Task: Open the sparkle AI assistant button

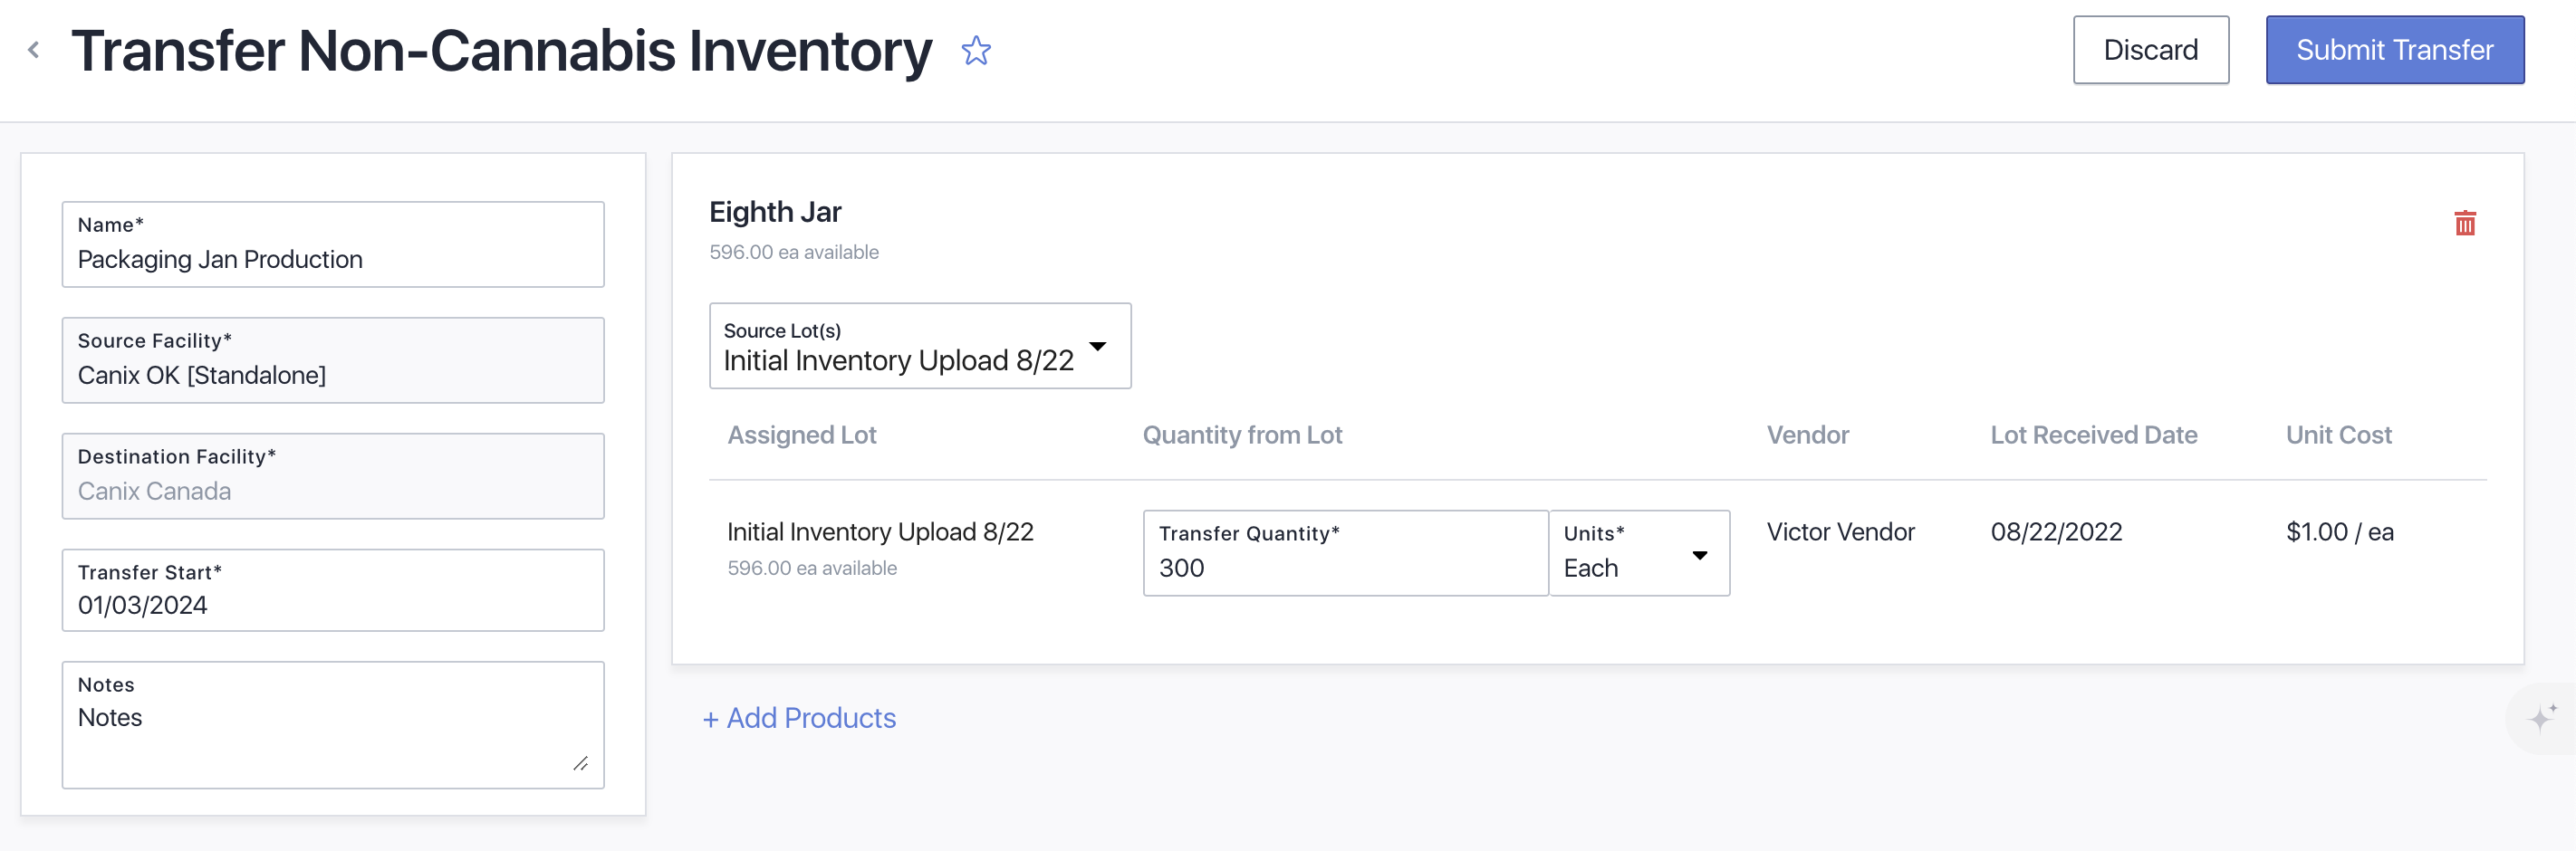Action: click(x=2540, y=718)
